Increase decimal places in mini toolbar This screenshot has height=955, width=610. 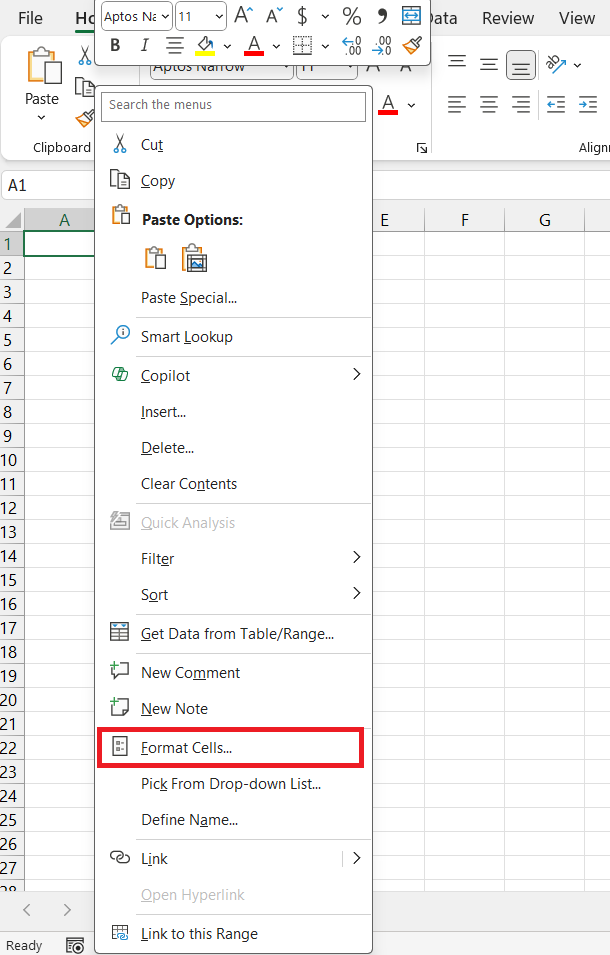point(351,45)
